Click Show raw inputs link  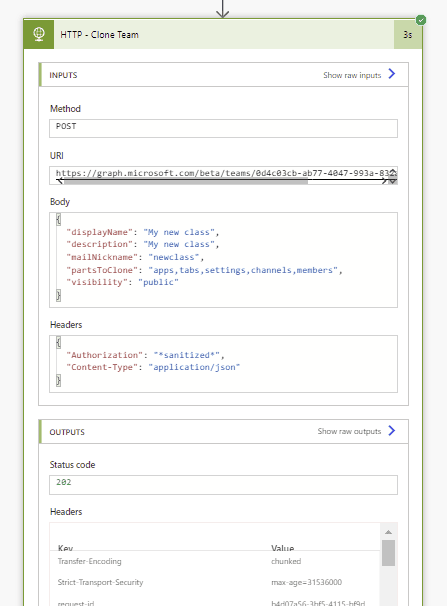tap(352, 75)
